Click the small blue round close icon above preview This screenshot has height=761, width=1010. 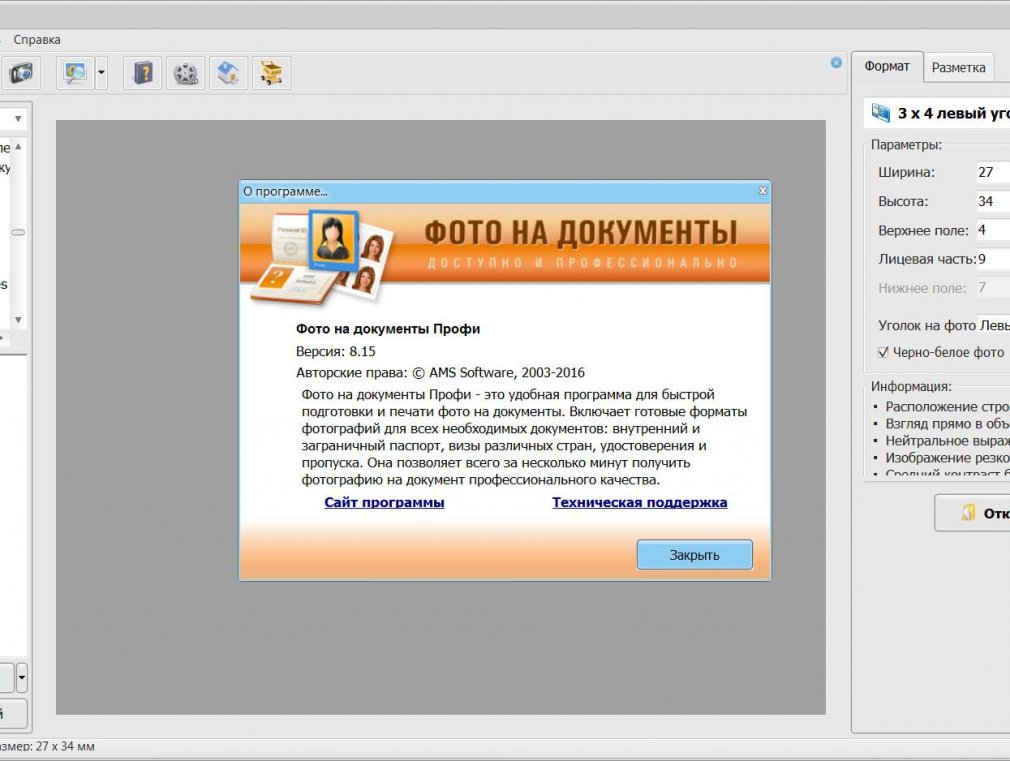[836, 63]
